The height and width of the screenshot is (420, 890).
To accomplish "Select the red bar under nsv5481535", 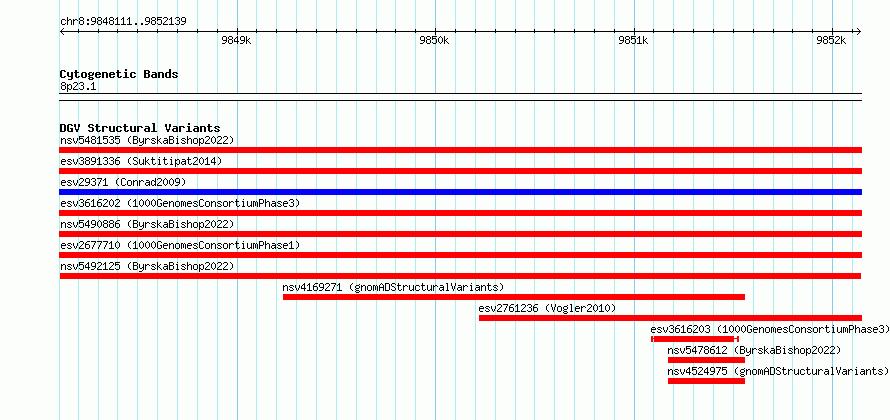I will tap(460, 150).
